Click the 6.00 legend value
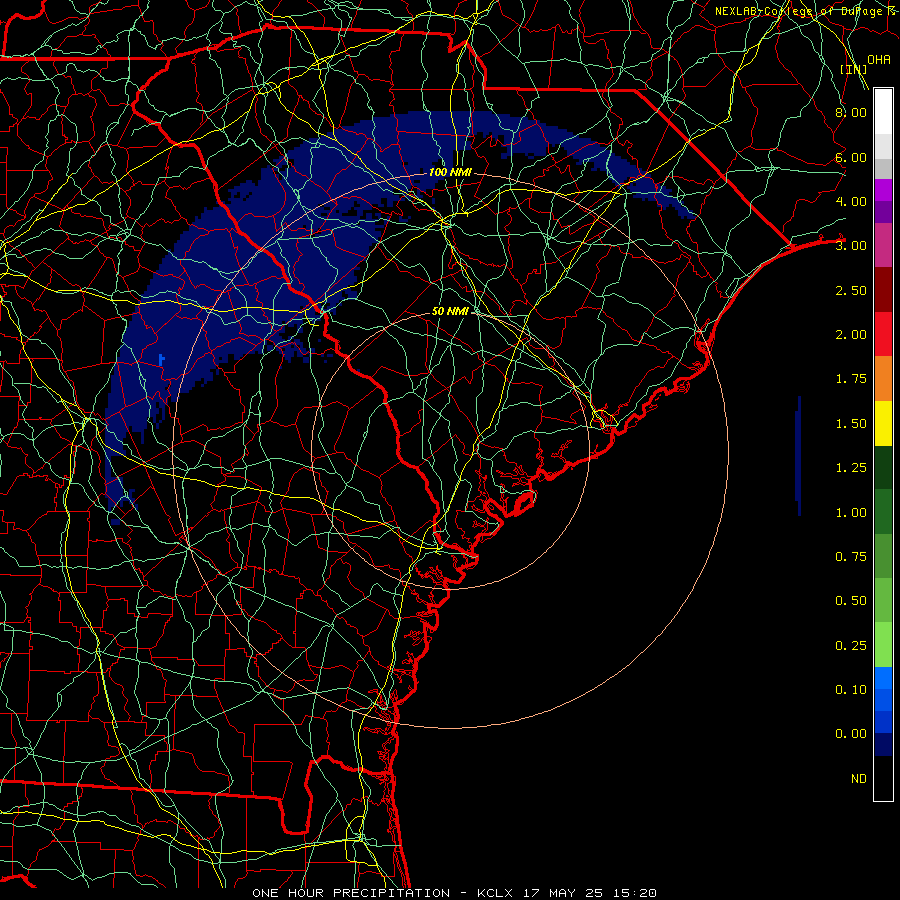 (851, 157)
